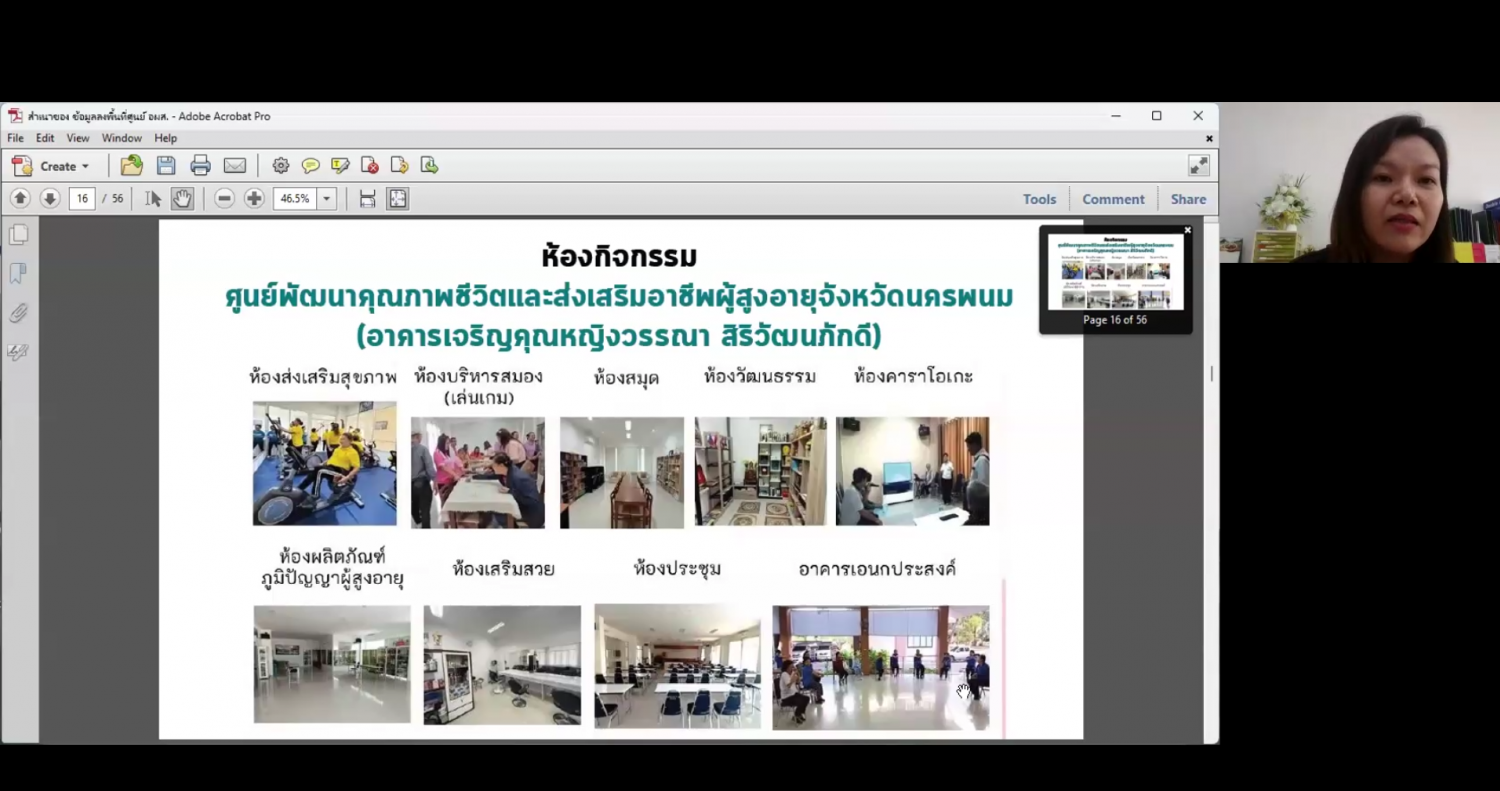Viewport: 1500px width, 791px height.
Task: Click the Acrobat icon in the title bar
Action: (x=15, y=116)
